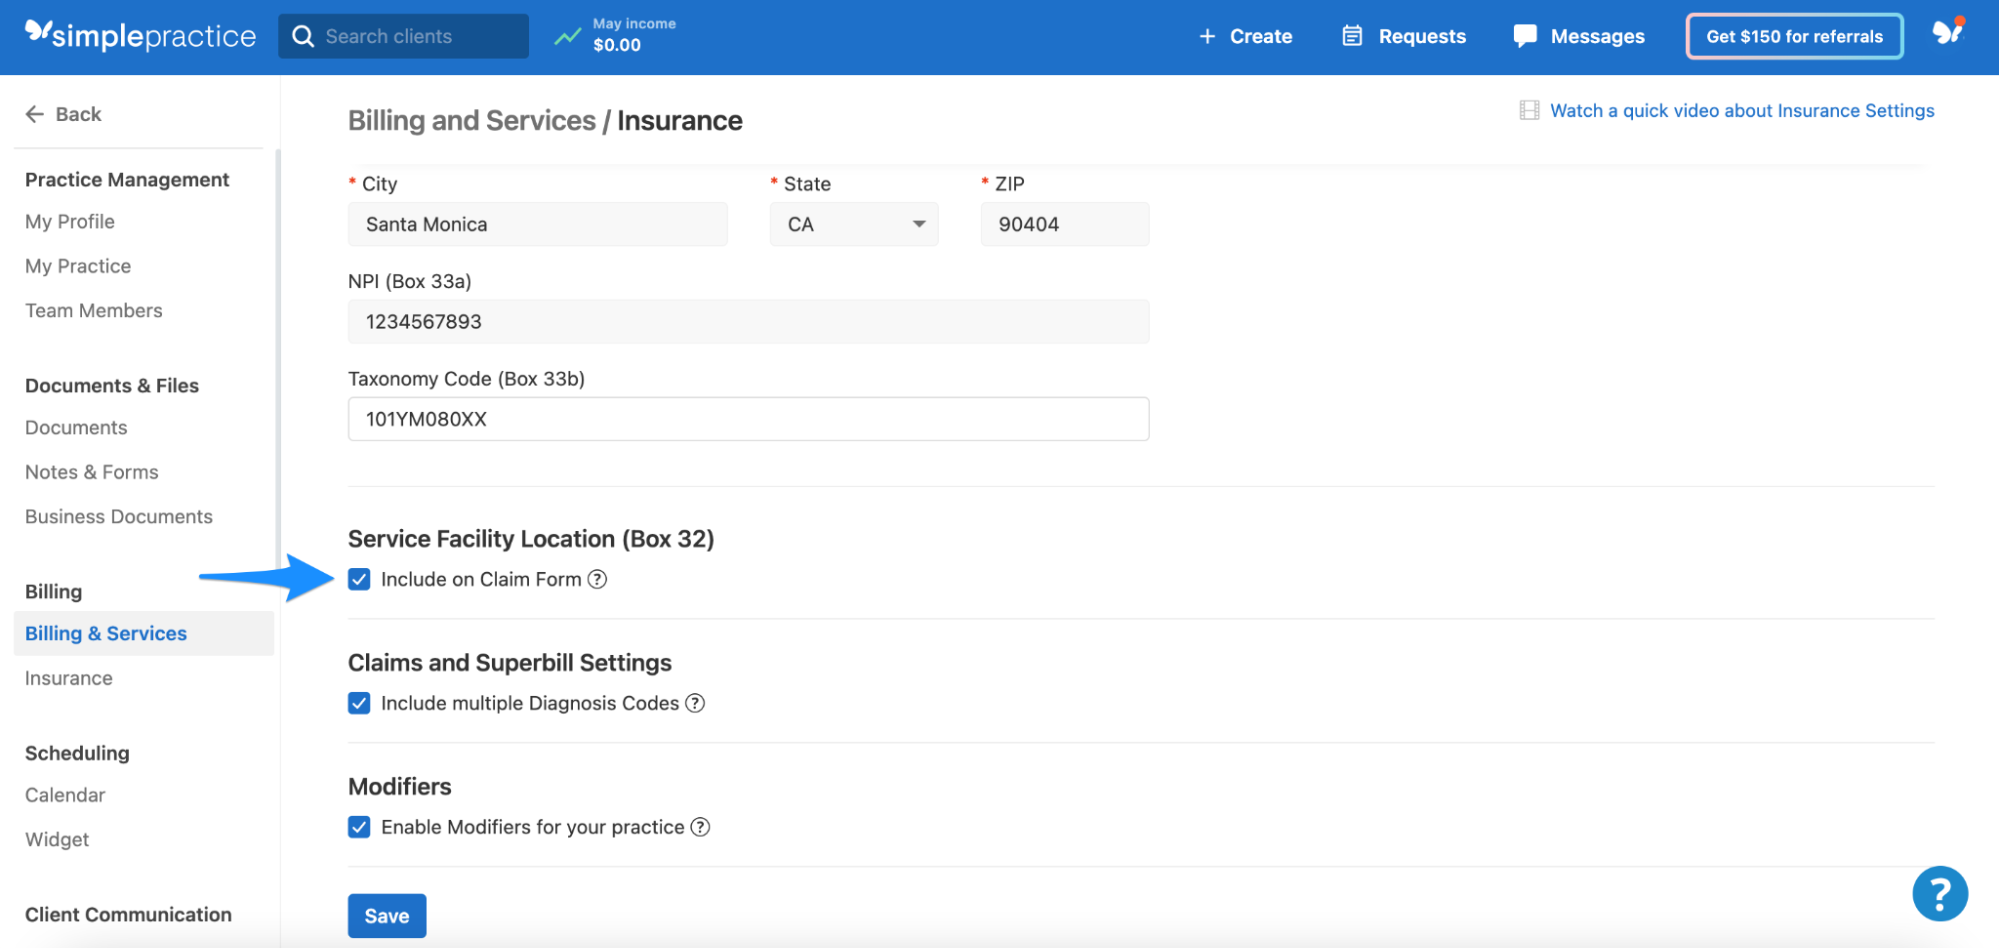
Task: Open Notes & Forms from the sidebar
Action: pyautogui.click(x=91, y=471)
